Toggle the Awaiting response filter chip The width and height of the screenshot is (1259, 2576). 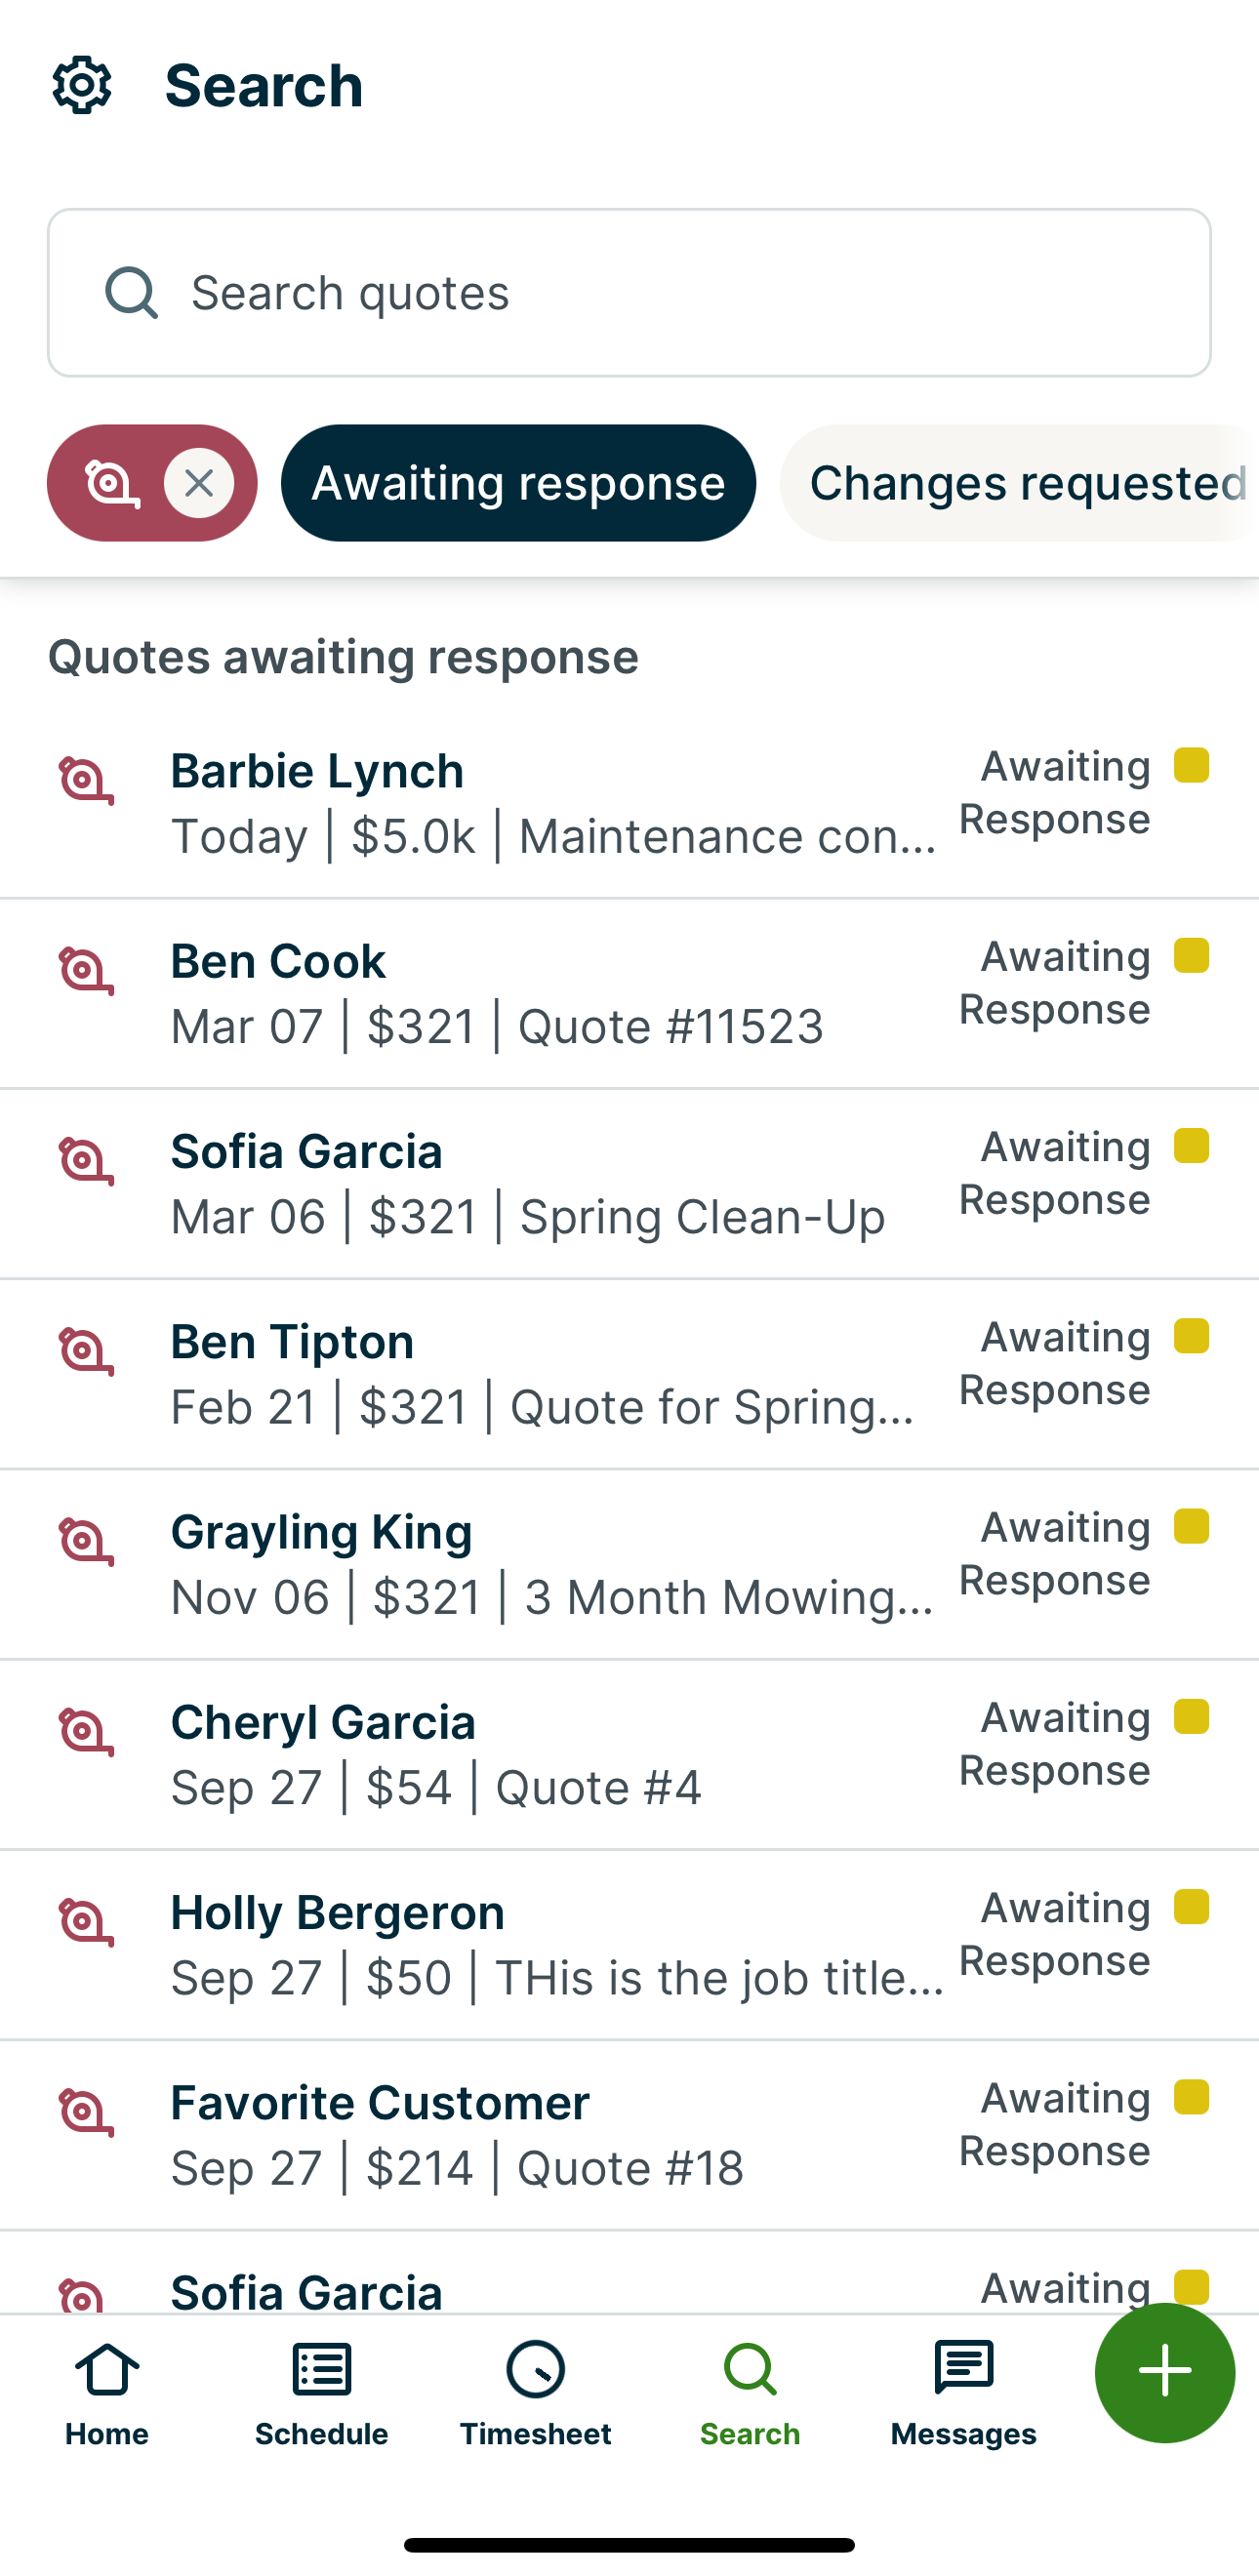pyautogui.click(x=518, y=484)
